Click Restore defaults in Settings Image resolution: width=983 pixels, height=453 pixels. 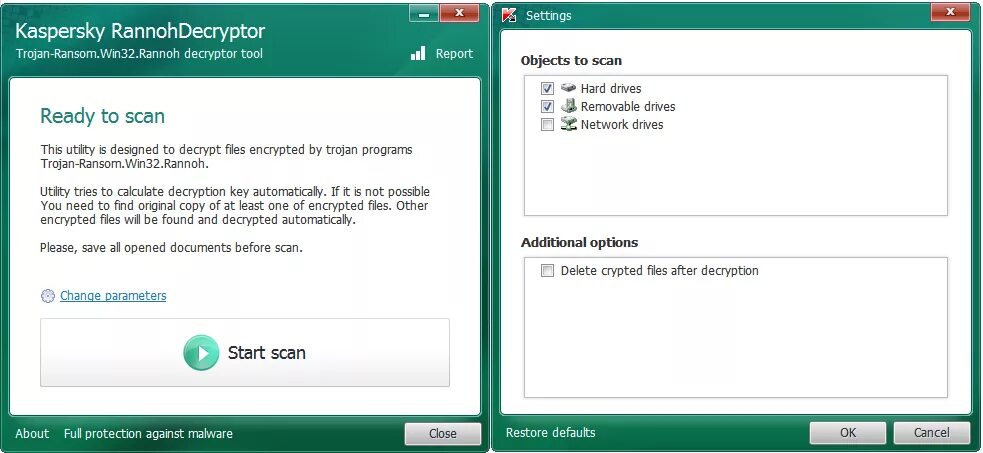click(x=550, y=432)
